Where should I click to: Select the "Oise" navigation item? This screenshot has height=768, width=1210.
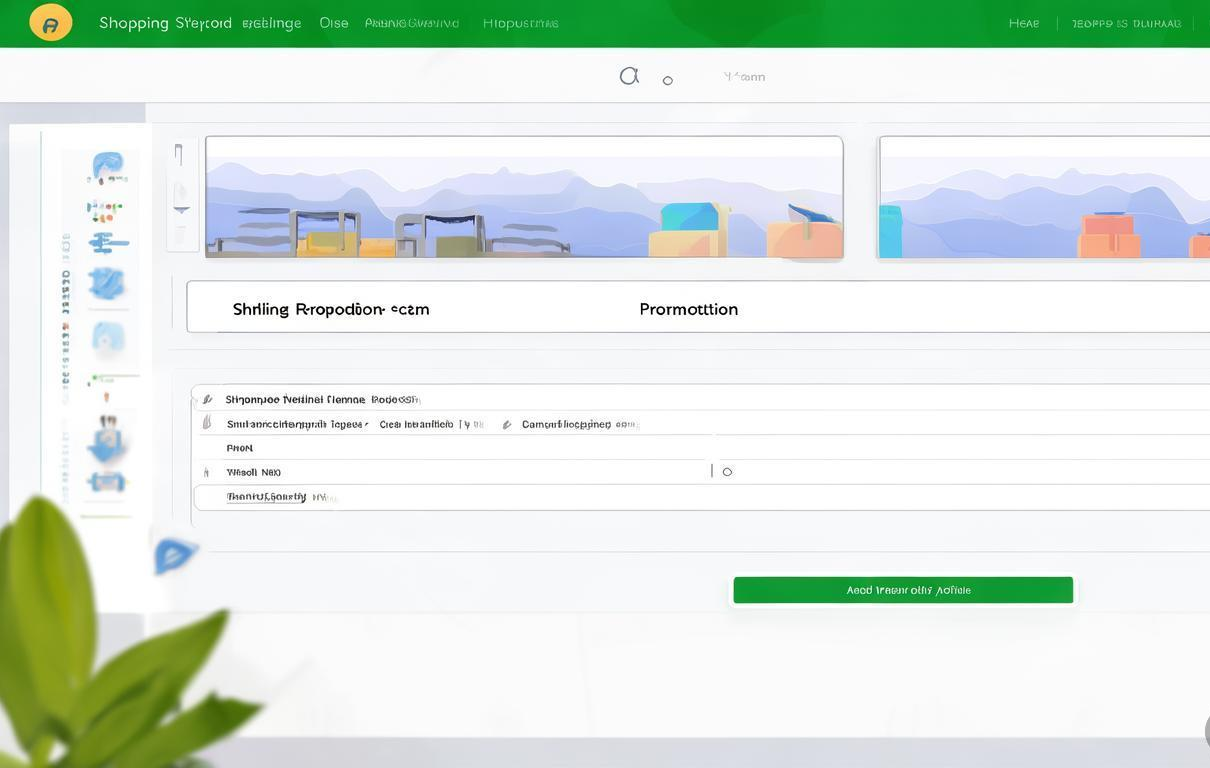pyautogui.click(x=334, y=22)
